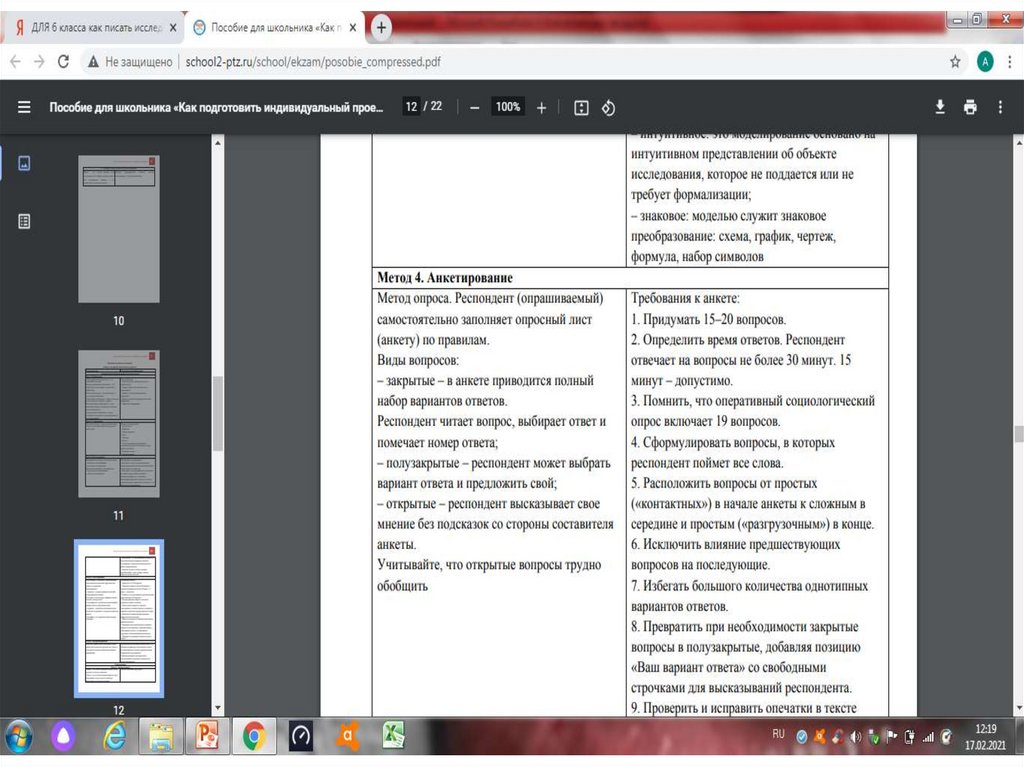Image resolution: width=1024 pixels, height=767 pixels.
Task: Reload the current page
Action: coord(64,61)
